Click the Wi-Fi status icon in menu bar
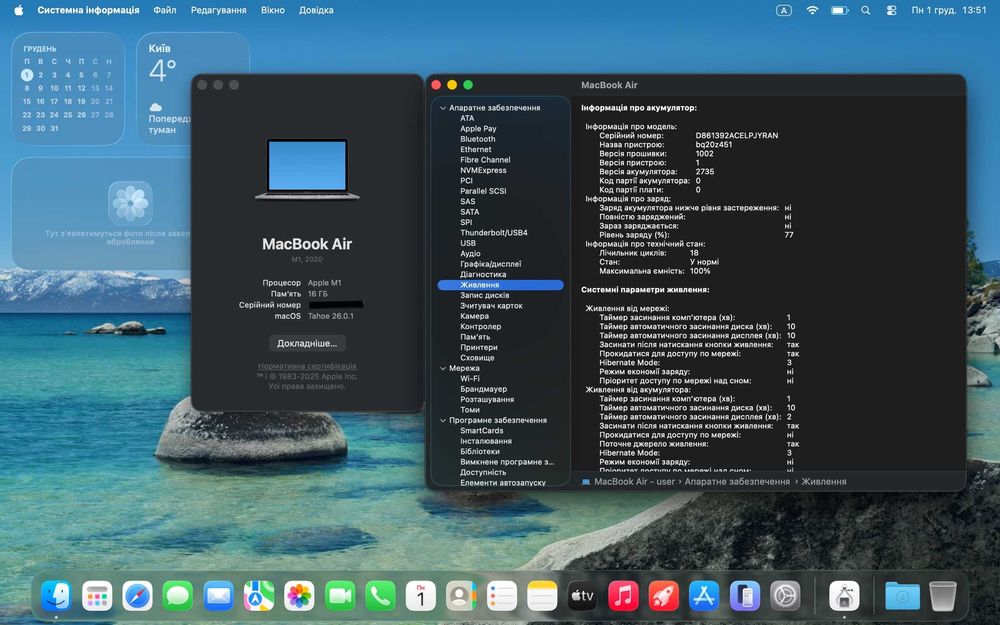The width and height of the screenshot is (1000, 625). pos(812,10)
